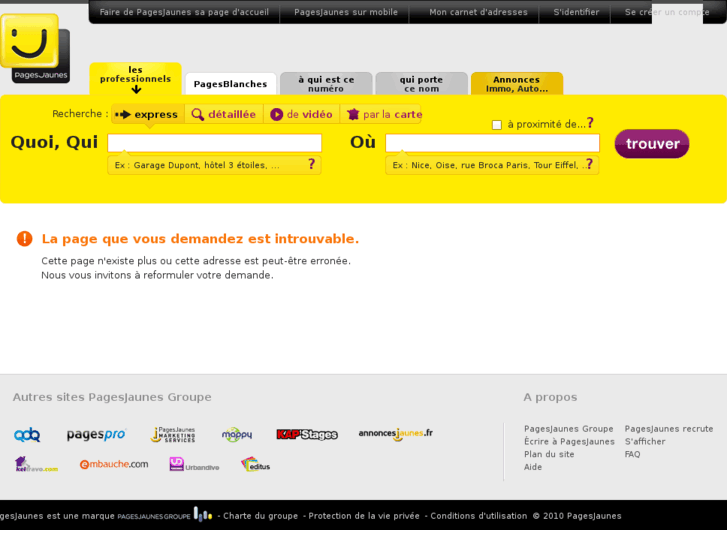
Task: Click the Garage Dupont example hint text
Action: click(x=197, y=165)
